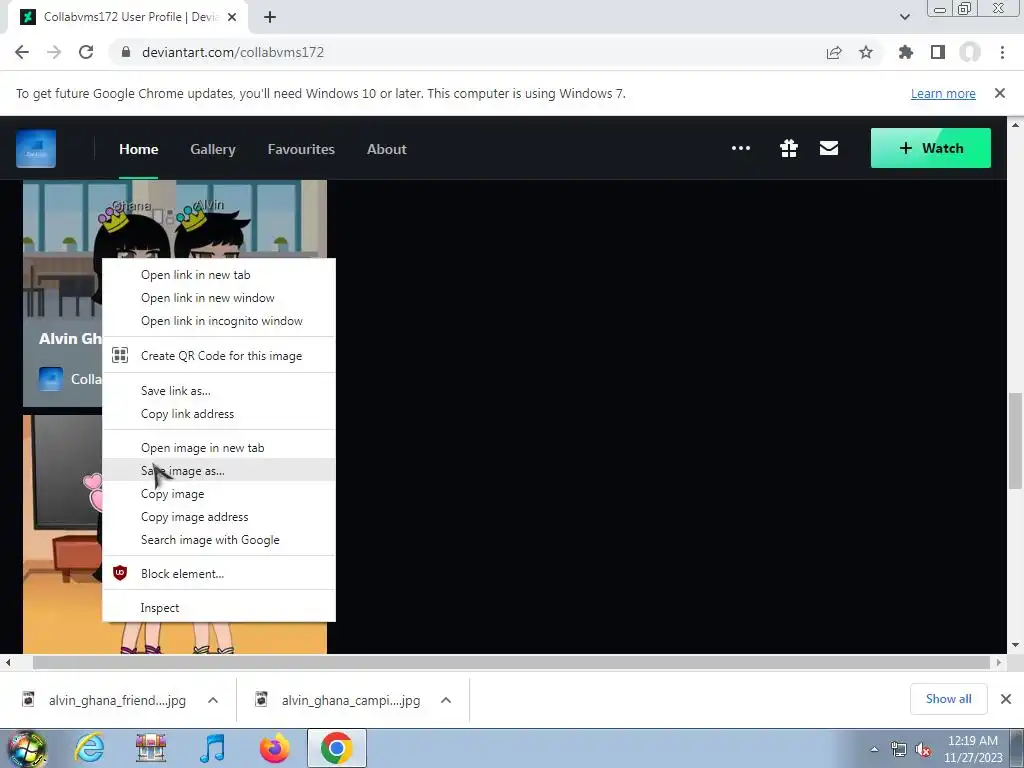Click the address bar URL field
This screenshot has width=1024, height=768.
[x=464, y=52]
